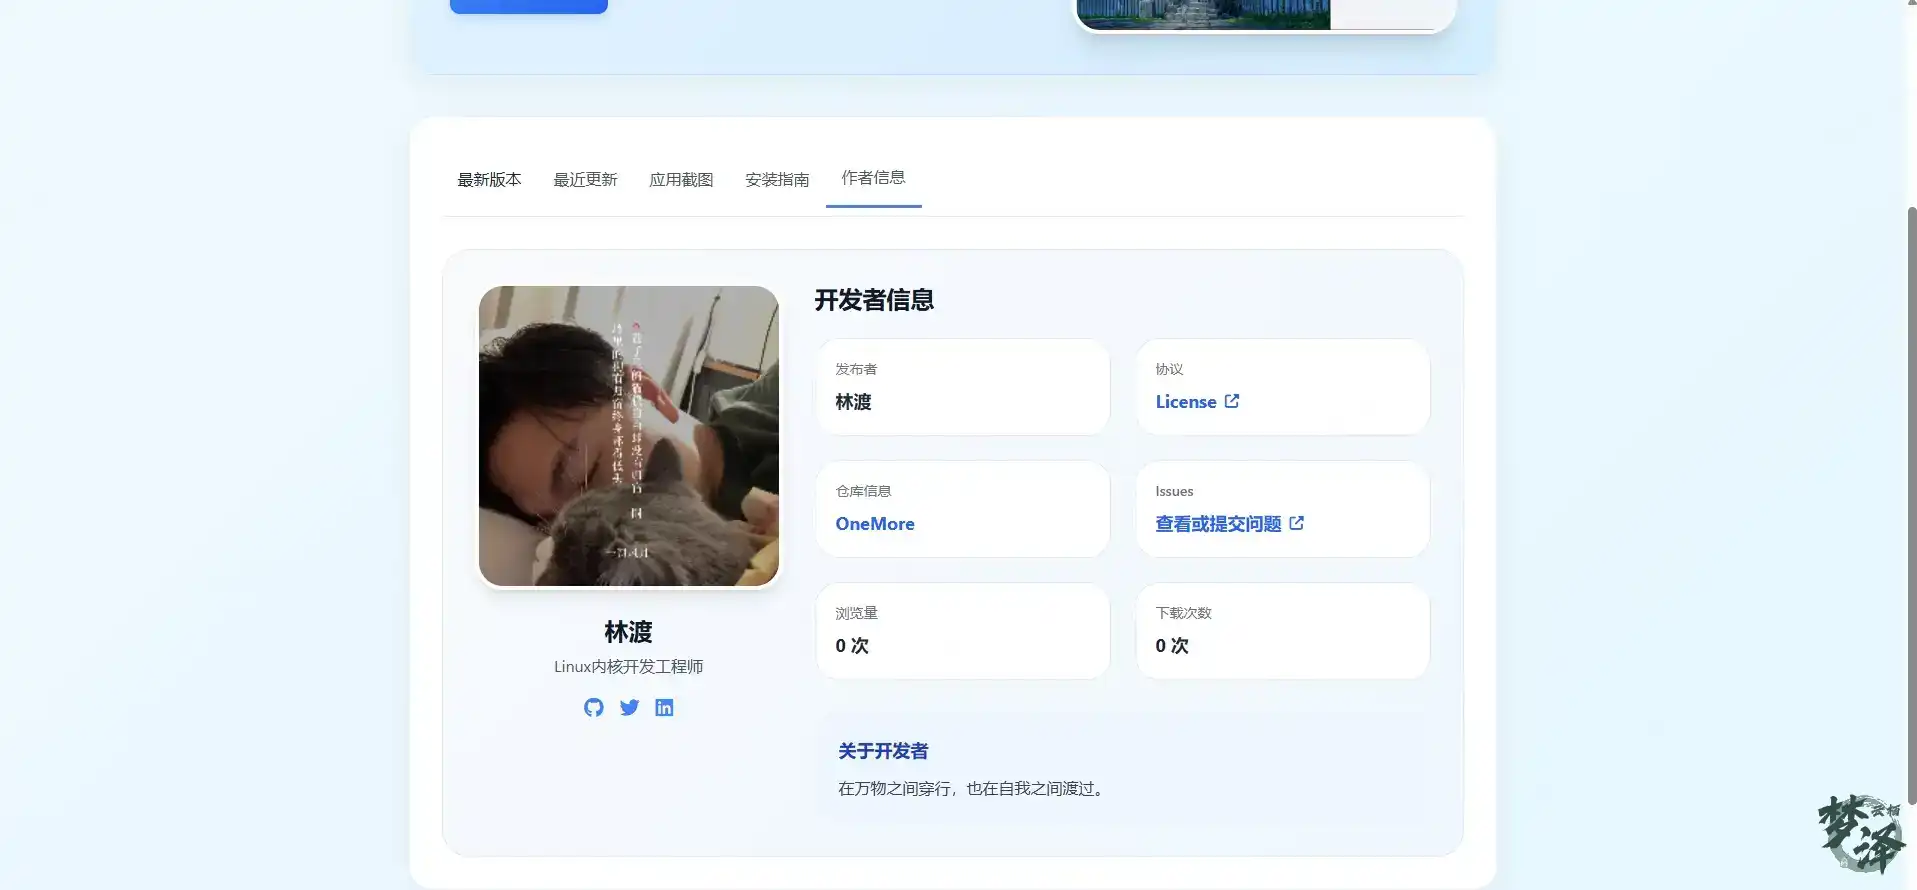Click the 仓库信息 label
This screenshot has width=1917, height=890.
(x=863, y=491)
